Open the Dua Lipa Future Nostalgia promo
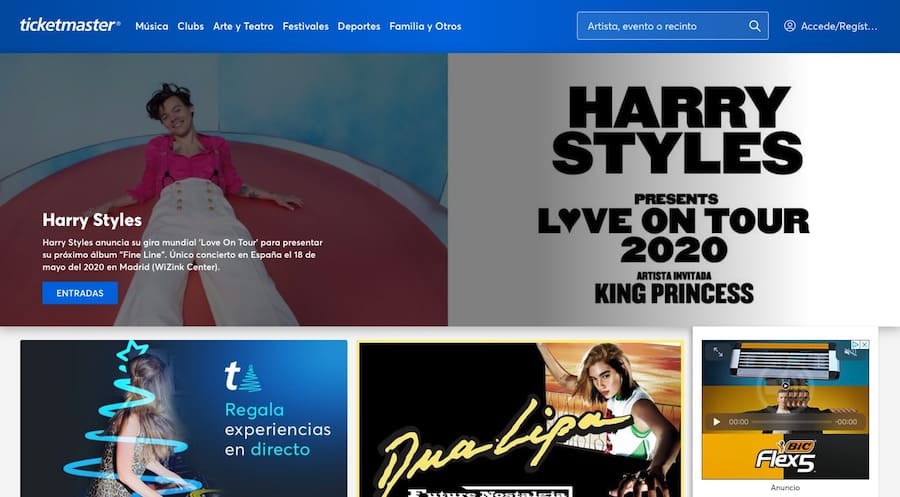 520,420
